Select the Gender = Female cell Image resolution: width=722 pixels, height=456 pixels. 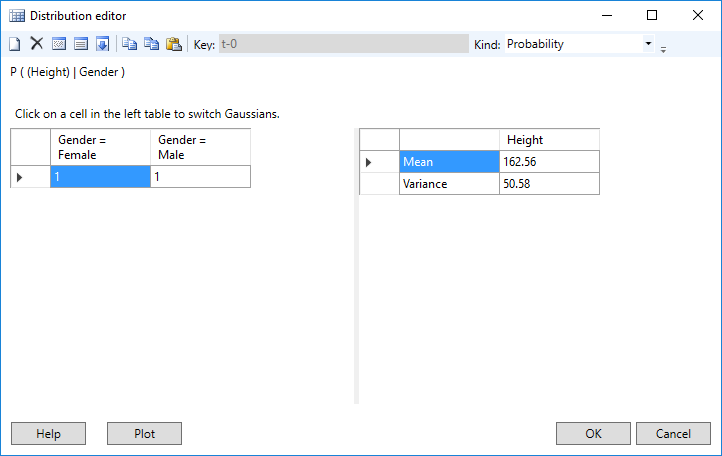pyautogui.click(x=100, y=176)
